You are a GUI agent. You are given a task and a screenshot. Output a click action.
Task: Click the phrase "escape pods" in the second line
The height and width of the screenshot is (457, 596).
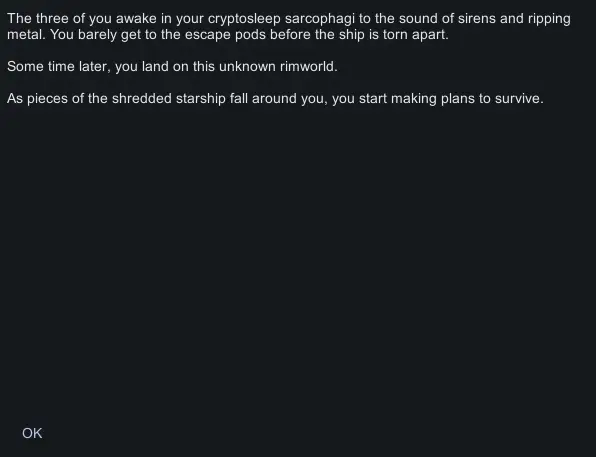point(221,35)
